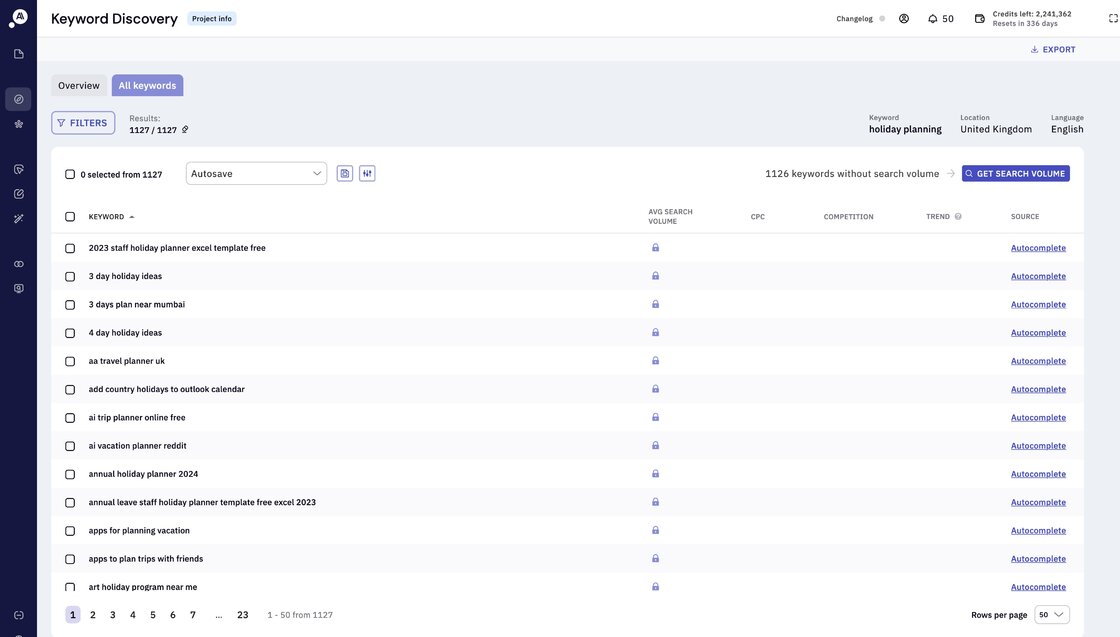Select the compass Keyword Discovery sidebar icon
This screenshot has height=637, width=1120.
[x=19, y=99]
